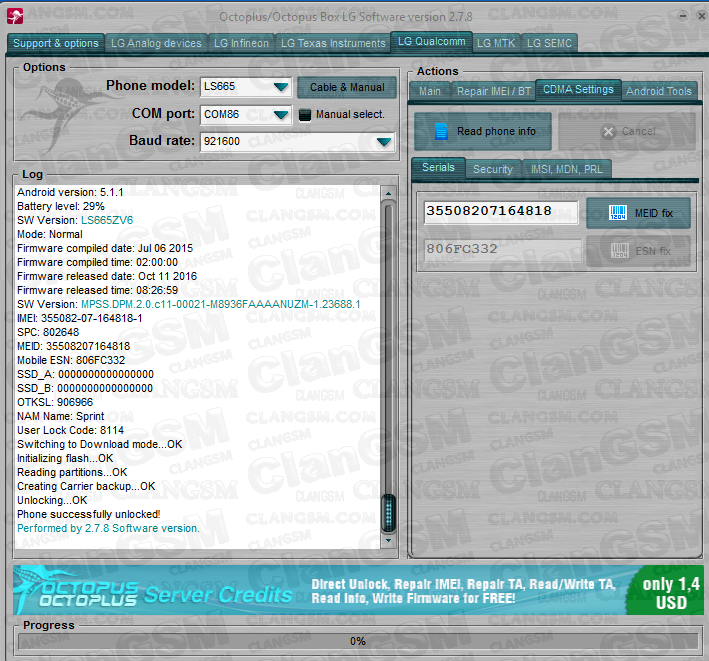Click the MEID input field 35508207164818
The image size is (709, 661).
[501, 211]
